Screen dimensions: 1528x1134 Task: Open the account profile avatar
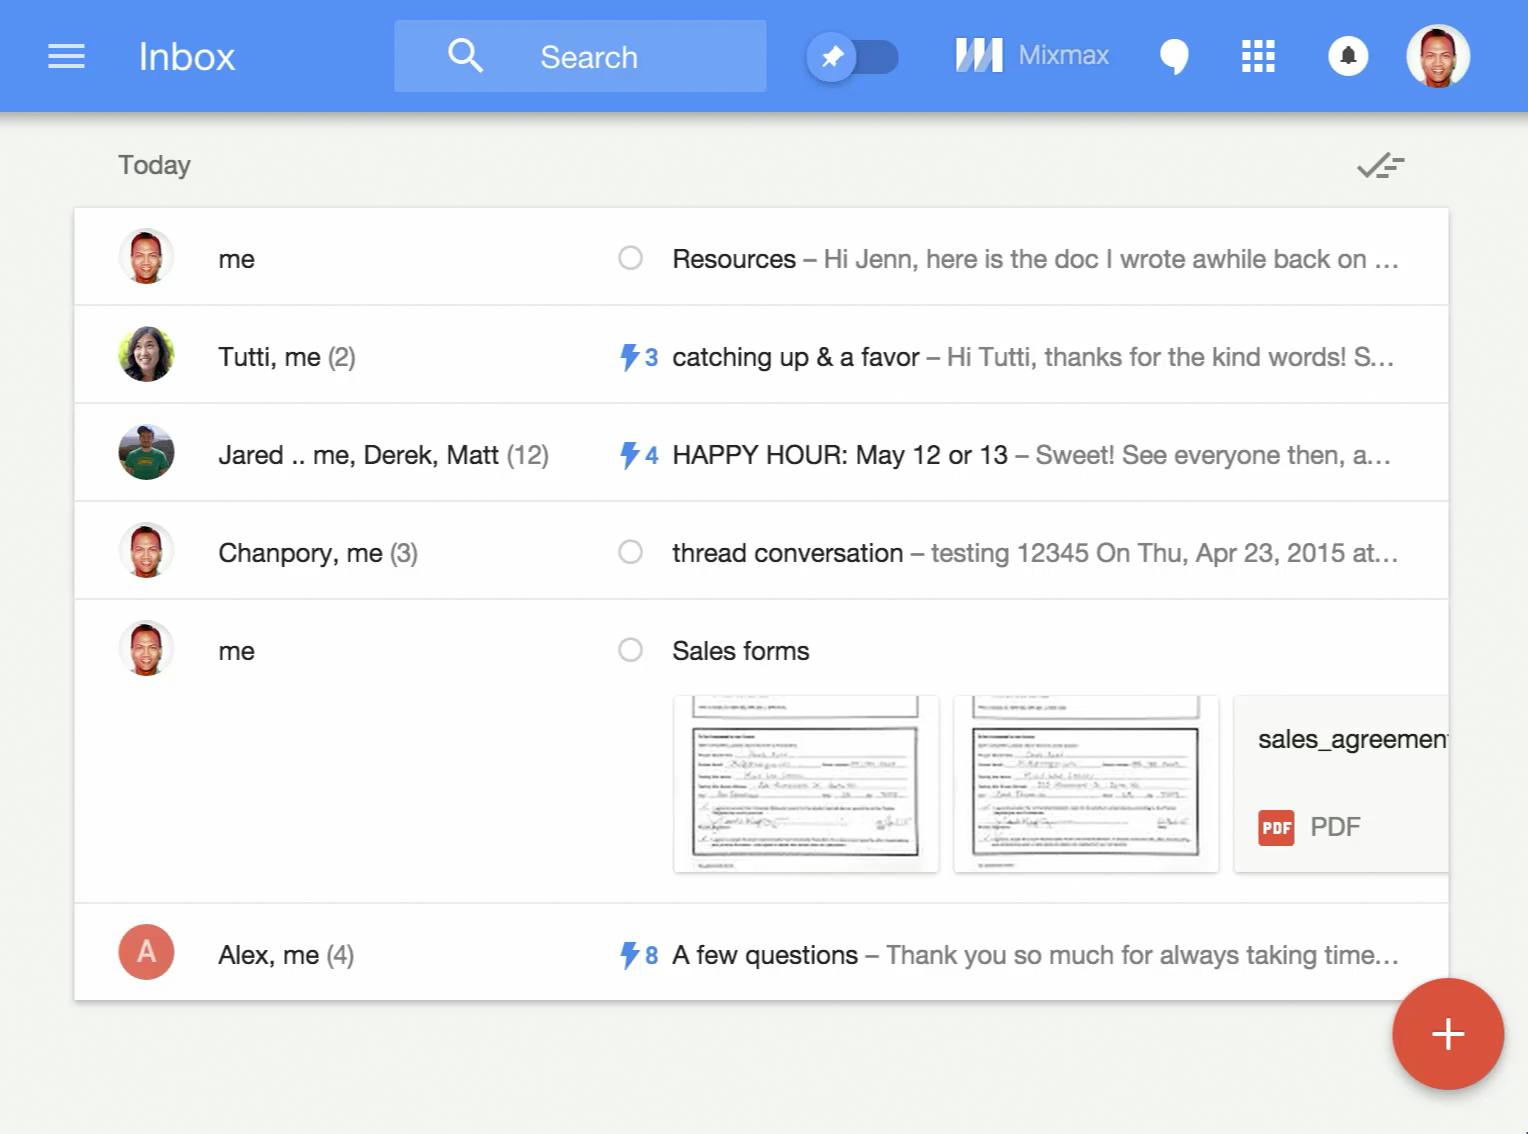tap(1438, 56)
